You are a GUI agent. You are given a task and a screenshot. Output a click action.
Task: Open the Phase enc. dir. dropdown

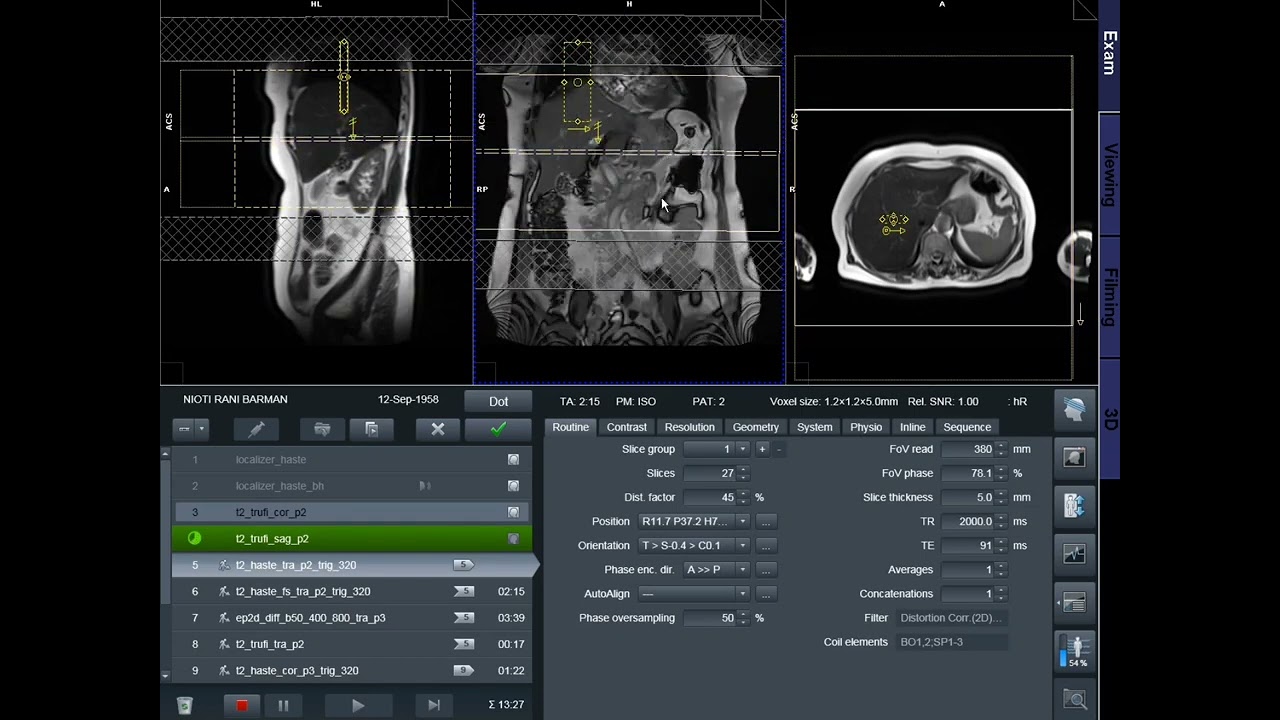[x=742, y=569]
